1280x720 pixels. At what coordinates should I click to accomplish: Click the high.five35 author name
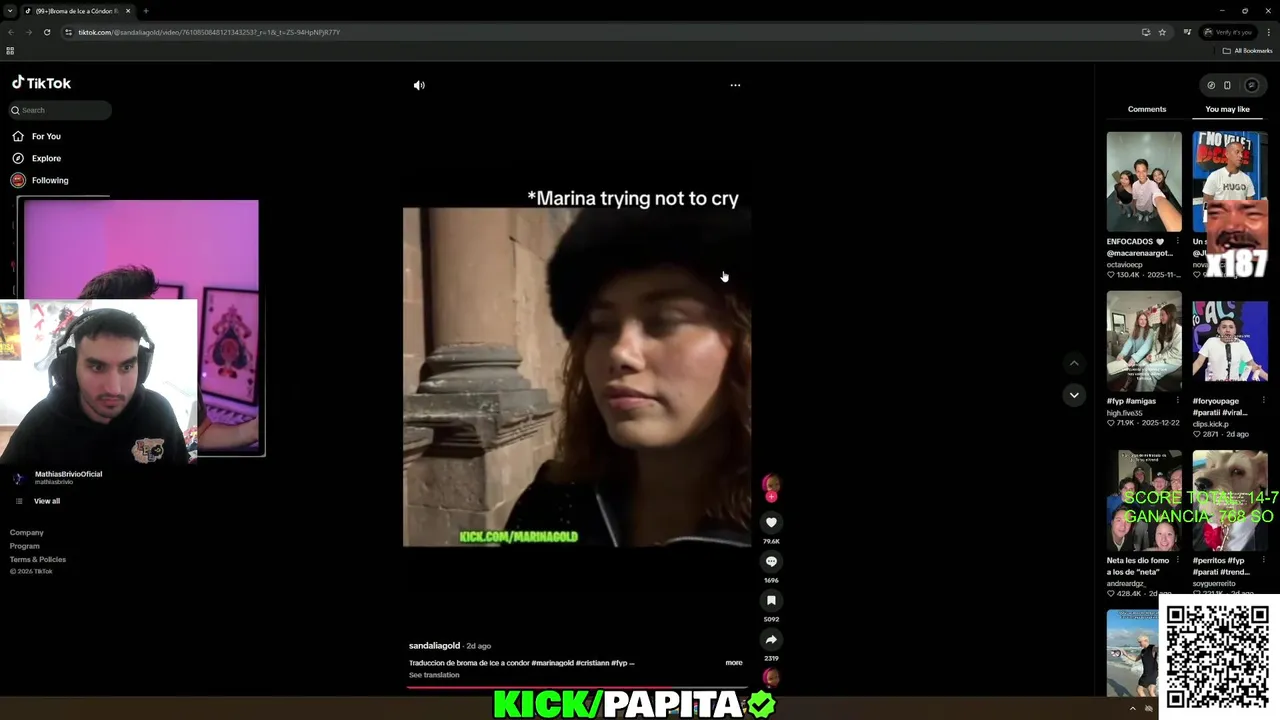(x=1125, y=412)
